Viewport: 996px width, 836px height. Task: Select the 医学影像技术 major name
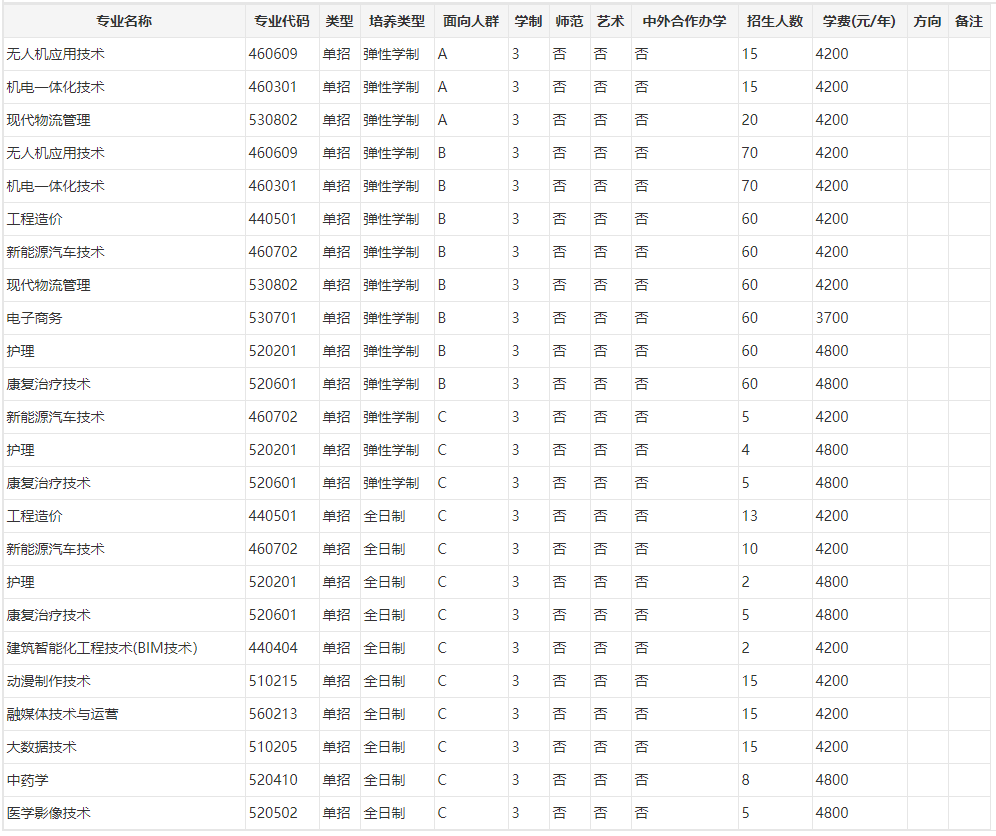[x=48, y=813]
